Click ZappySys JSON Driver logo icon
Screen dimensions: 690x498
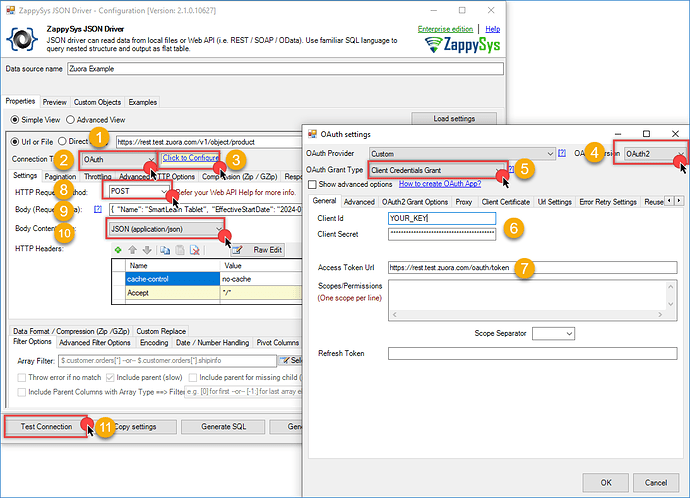pos(22,39)
